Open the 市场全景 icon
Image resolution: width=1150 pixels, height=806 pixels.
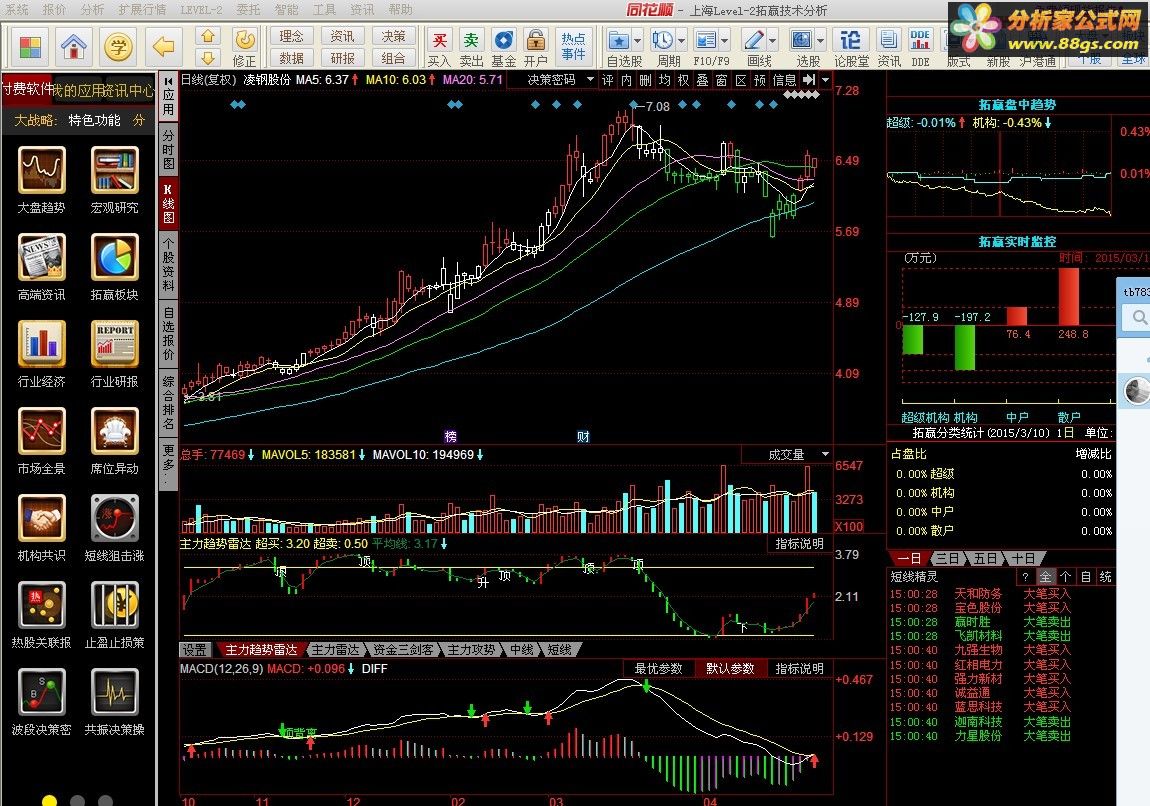pyautogui.click(x=42, y=431)
